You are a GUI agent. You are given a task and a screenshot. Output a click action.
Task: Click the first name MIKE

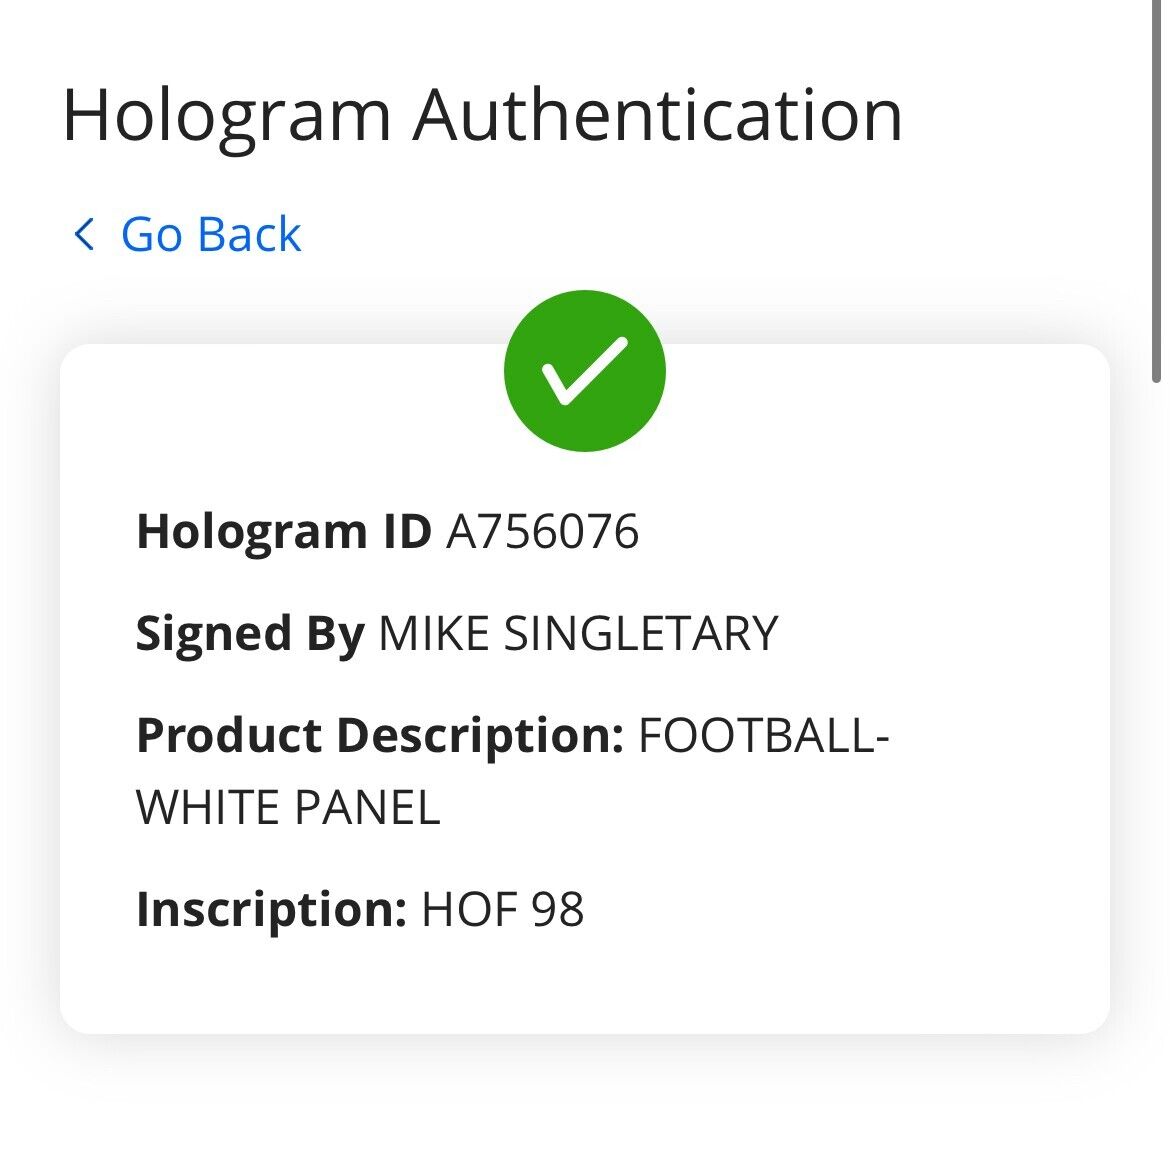434,633
